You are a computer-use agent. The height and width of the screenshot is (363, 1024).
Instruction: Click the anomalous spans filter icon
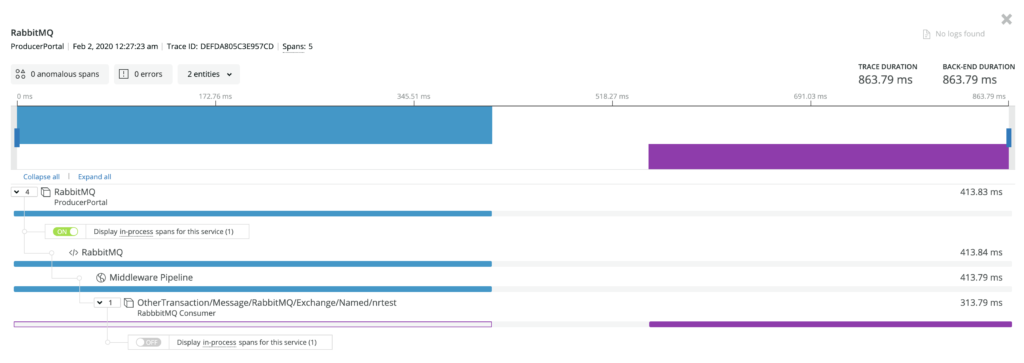click(x=20, y=74)
